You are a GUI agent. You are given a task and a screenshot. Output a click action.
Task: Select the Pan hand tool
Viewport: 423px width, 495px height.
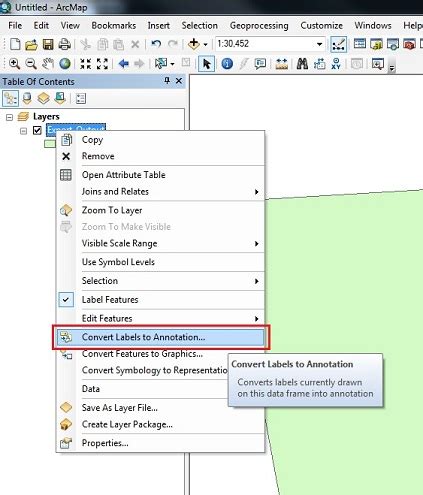[48, 63]
